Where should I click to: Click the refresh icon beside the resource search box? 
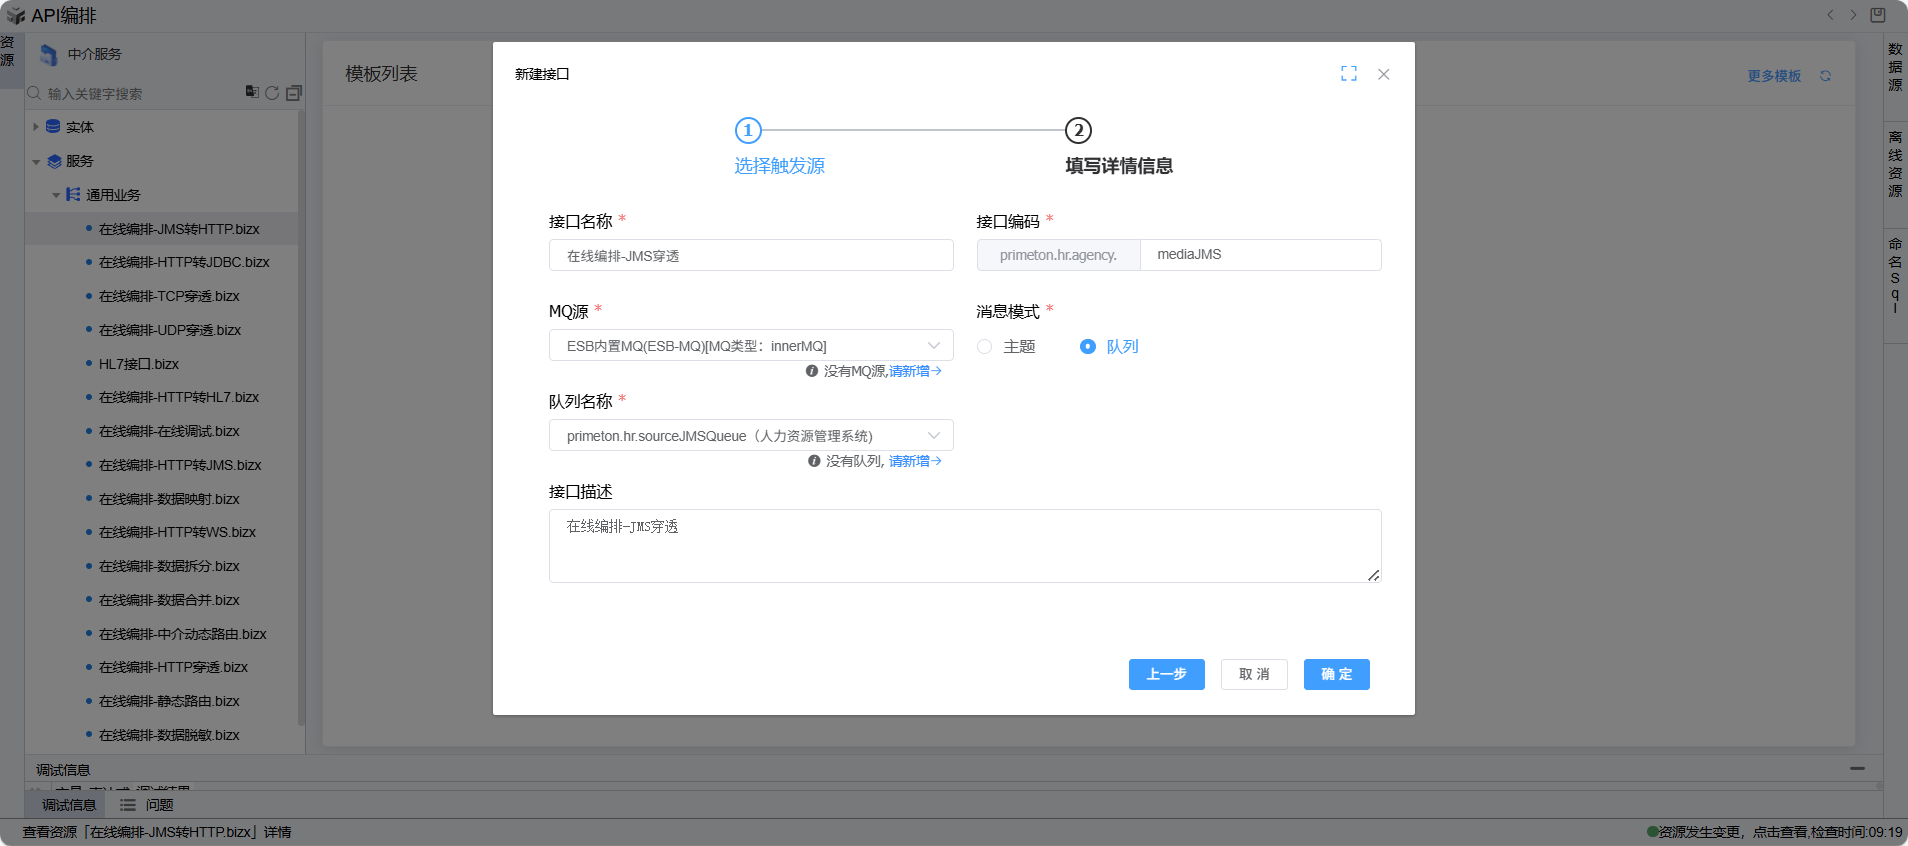[x=272, y=93]
